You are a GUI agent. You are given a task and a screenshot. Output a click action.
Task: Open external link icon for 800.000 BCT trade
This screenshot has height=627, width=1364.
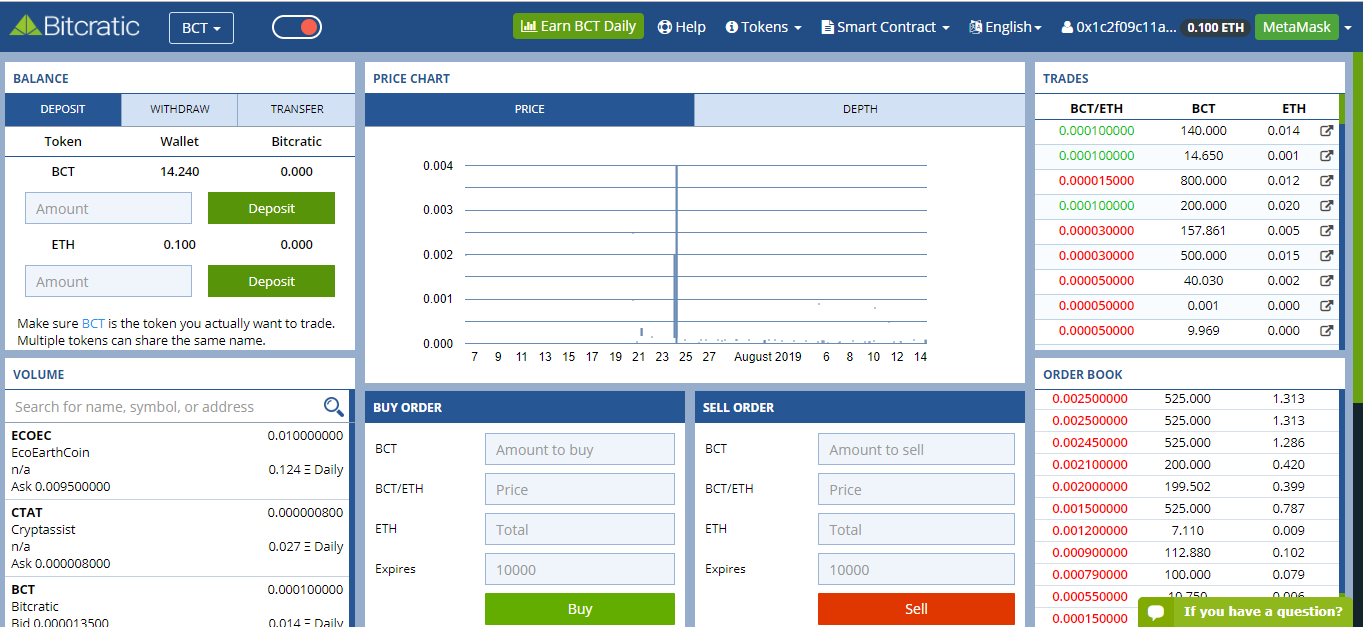tap(1326, 181)
